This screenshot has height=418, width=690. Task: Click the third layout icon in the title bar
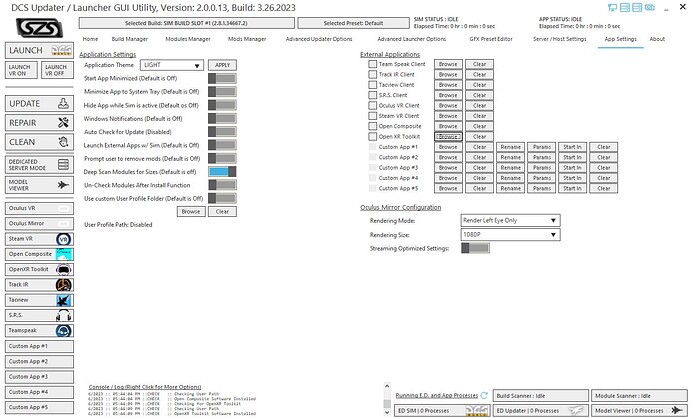pos(637,7)
